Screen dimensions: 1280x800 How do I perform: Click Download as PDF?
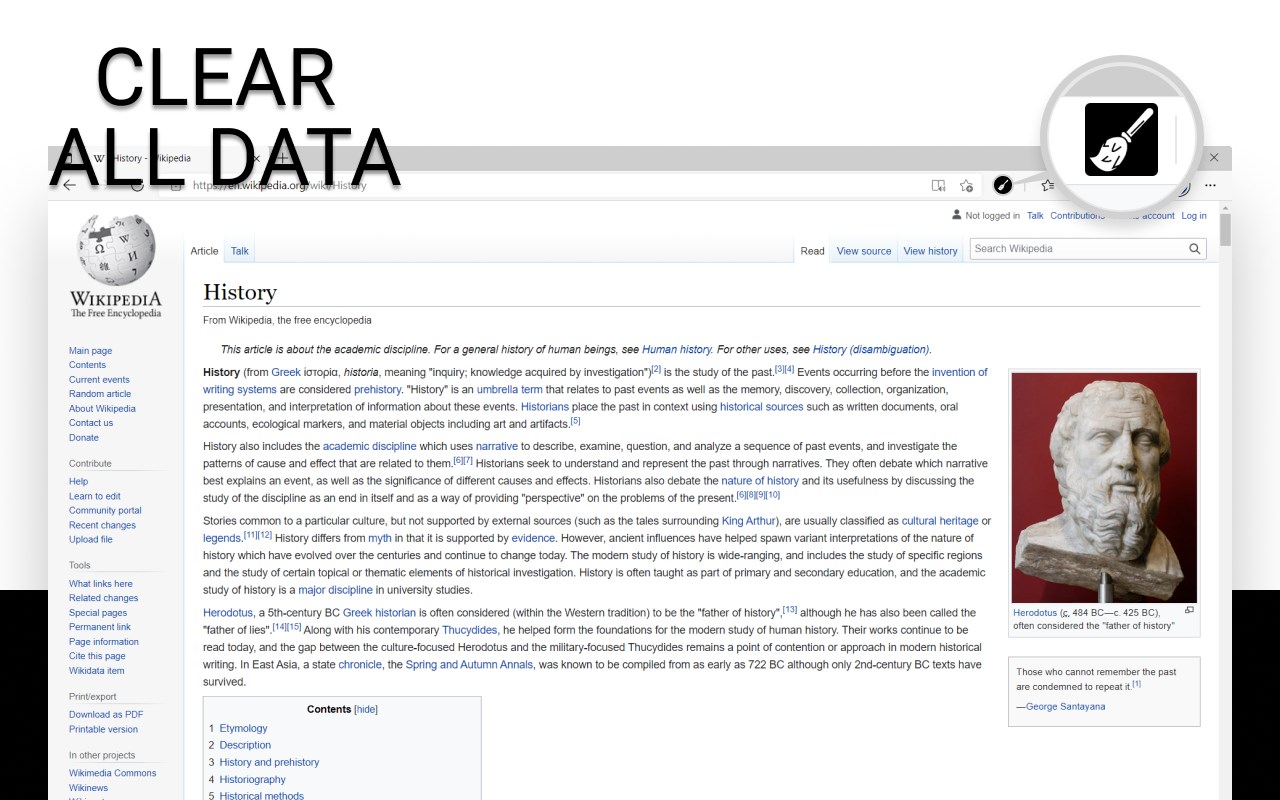tap(106, 715)
